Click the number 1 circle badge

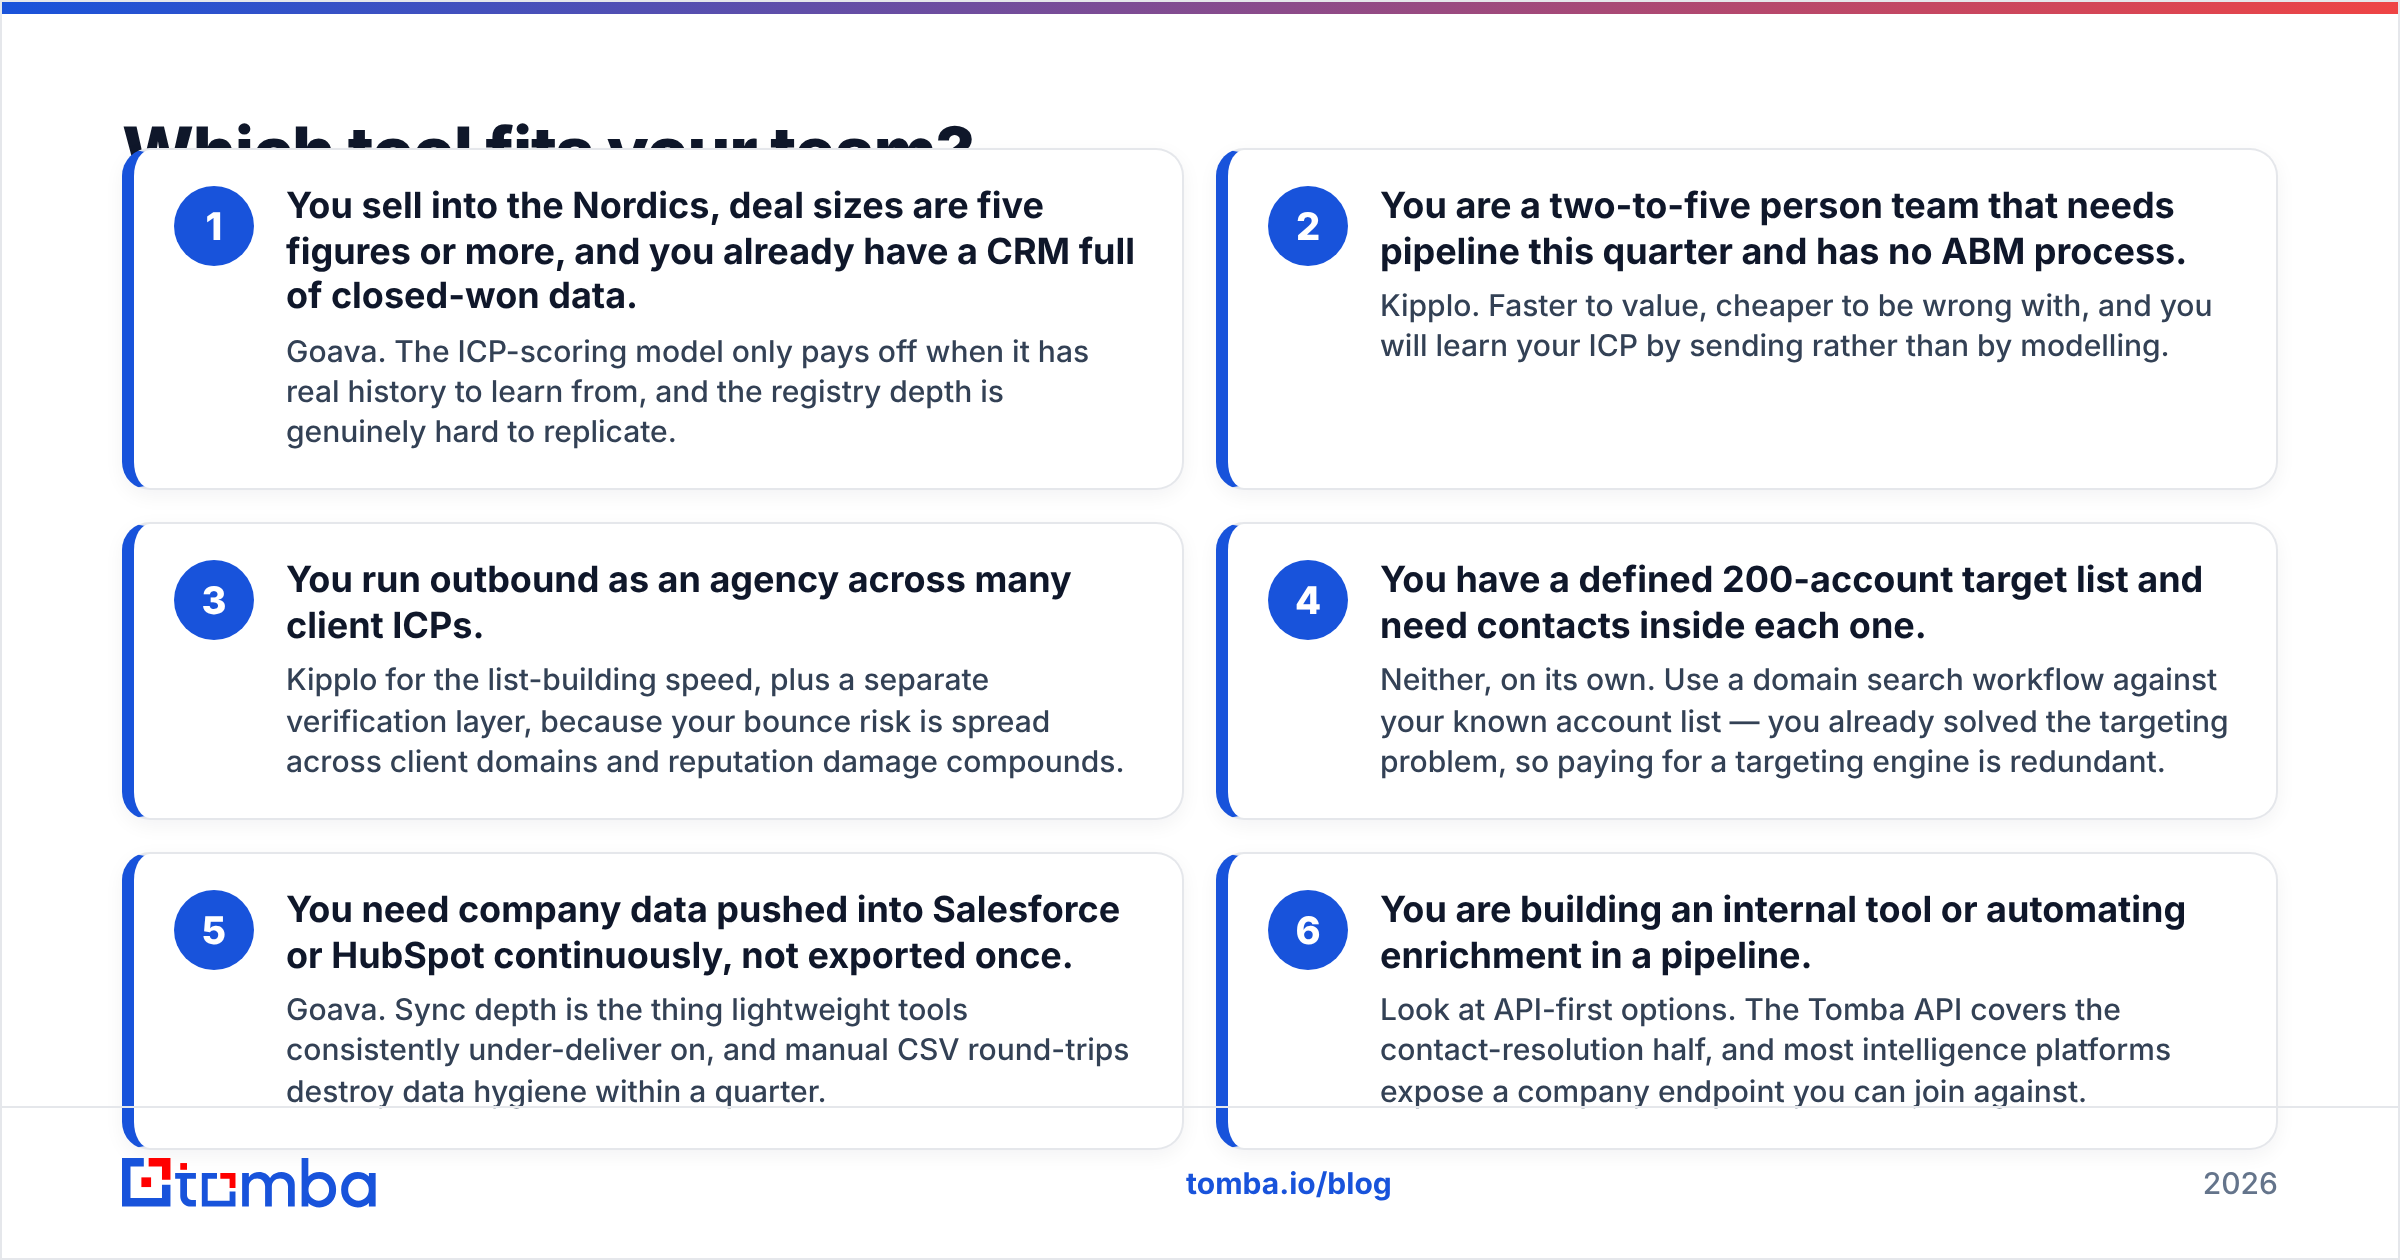214,226
